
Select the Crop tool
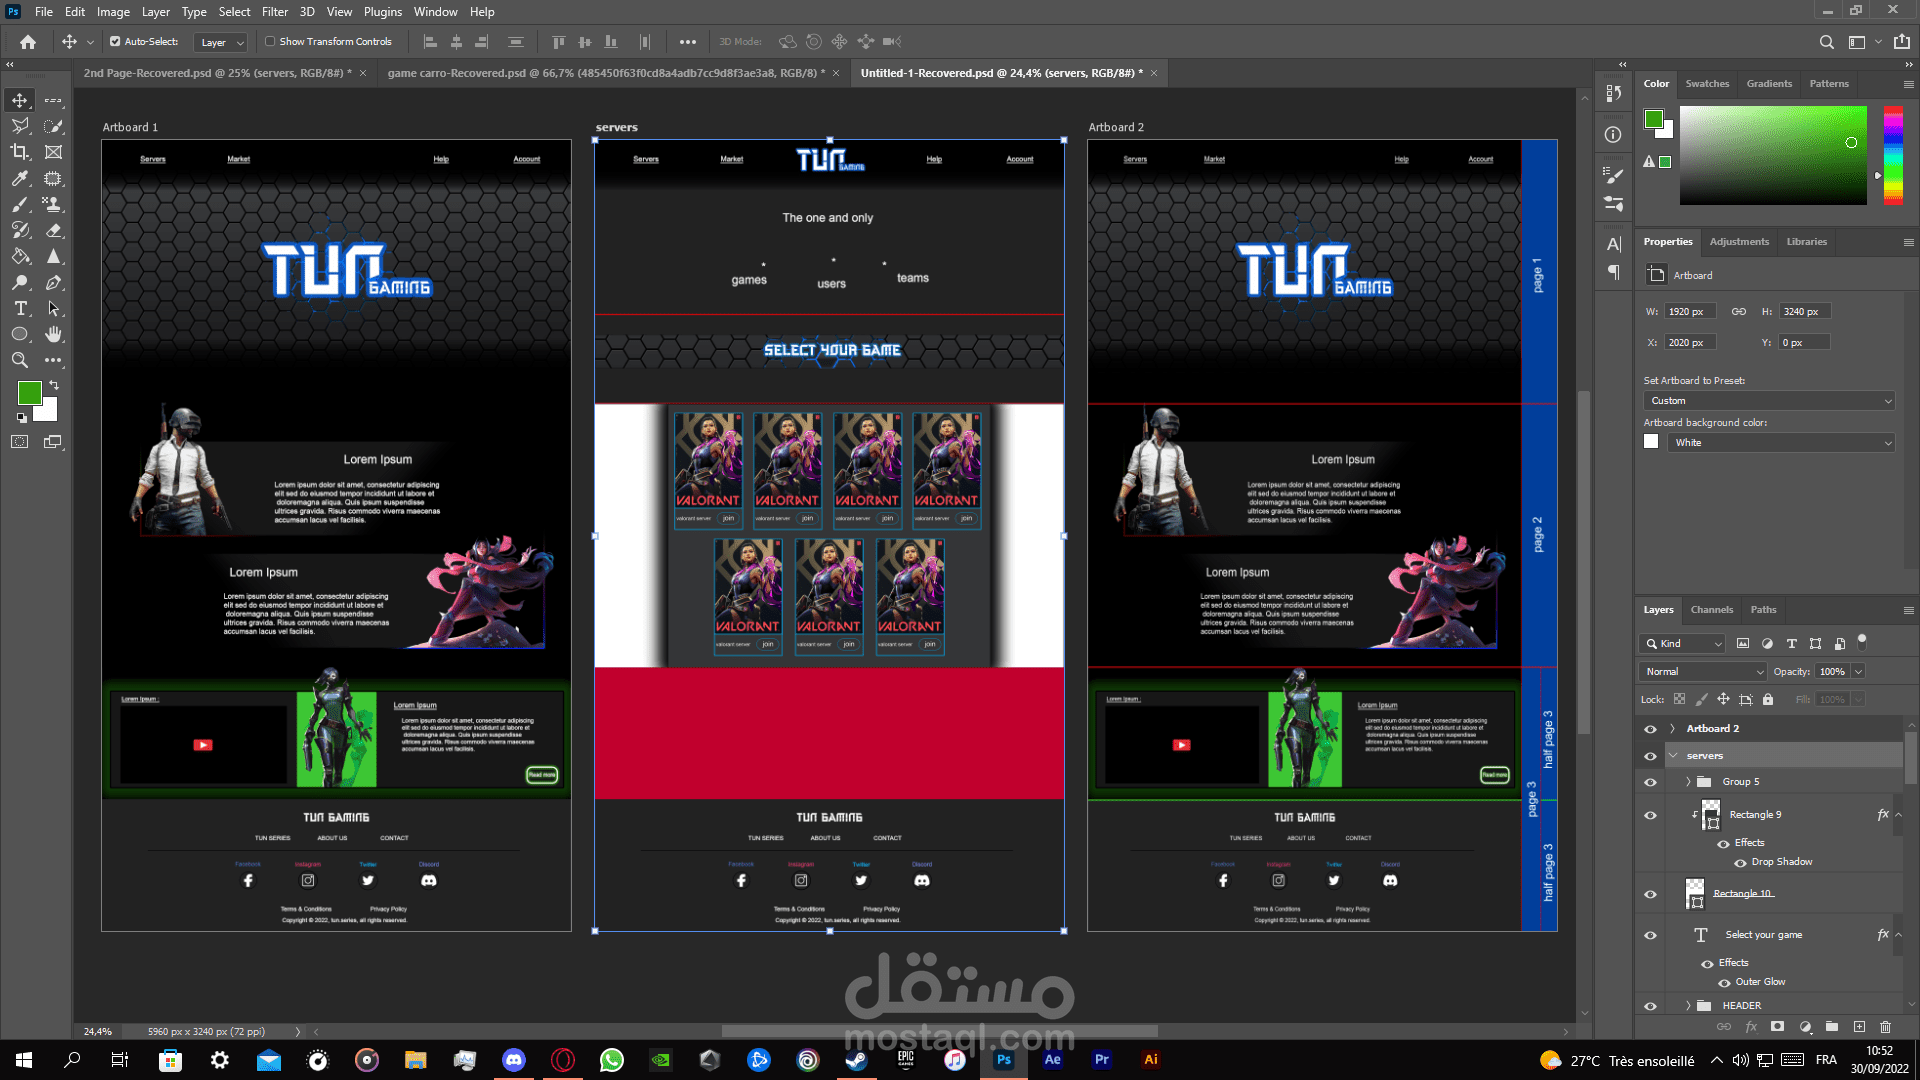click(x=19, y=152)
